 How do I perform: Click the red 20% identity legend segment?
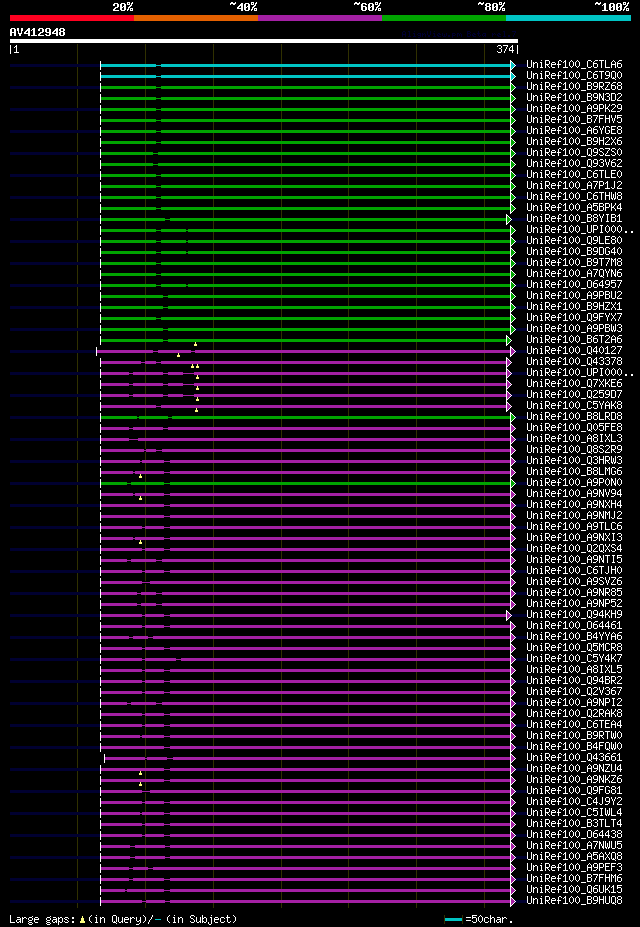[x=72, y=18]
